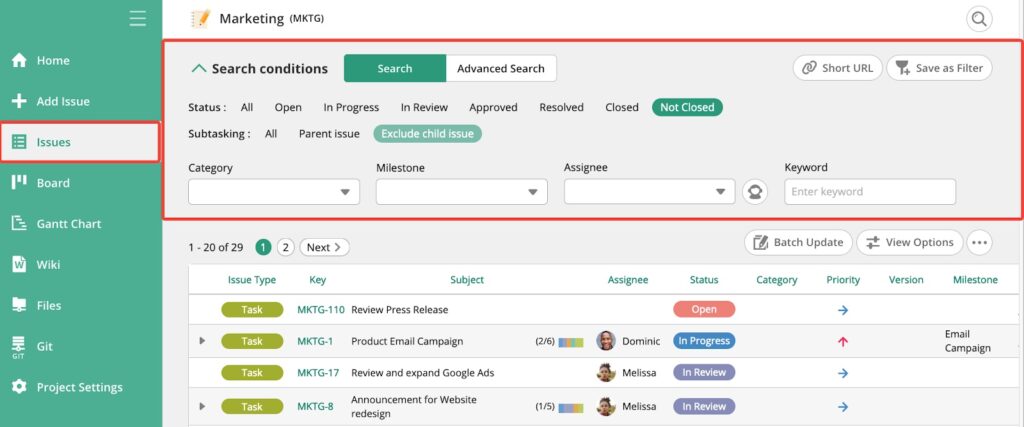Collapse the Search conditions panel
This screenshot has height=427, width=1024.
pos(199,69)
